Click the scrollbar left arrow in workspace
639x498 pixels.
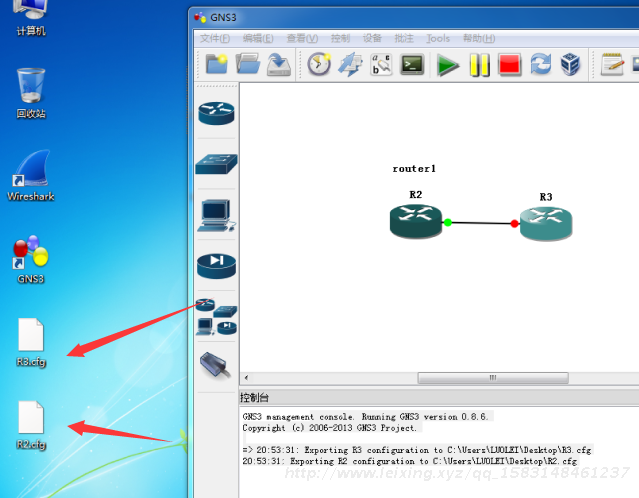[x=246, y=378]
